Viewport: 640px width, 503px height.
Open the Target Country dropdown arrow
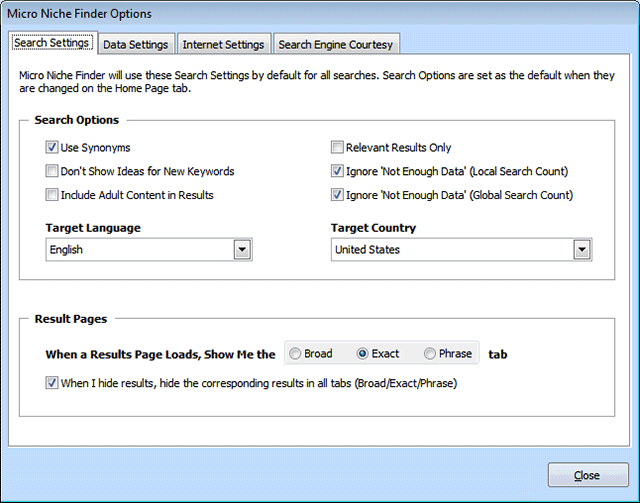coord(582,249)
